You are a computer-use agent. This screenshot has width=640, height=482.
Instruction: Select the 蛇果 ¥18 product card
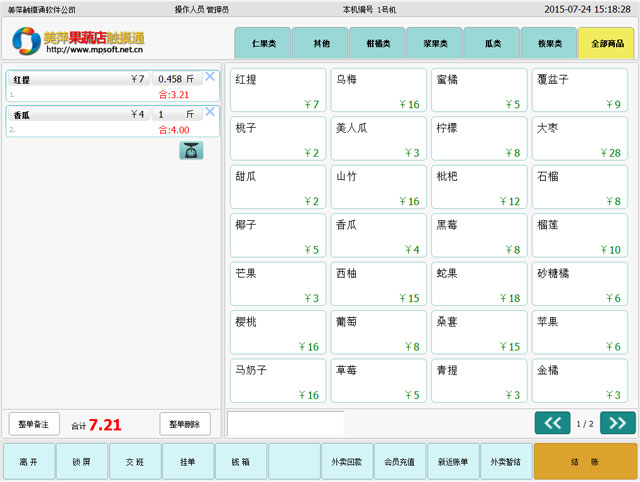click(479, 284)
